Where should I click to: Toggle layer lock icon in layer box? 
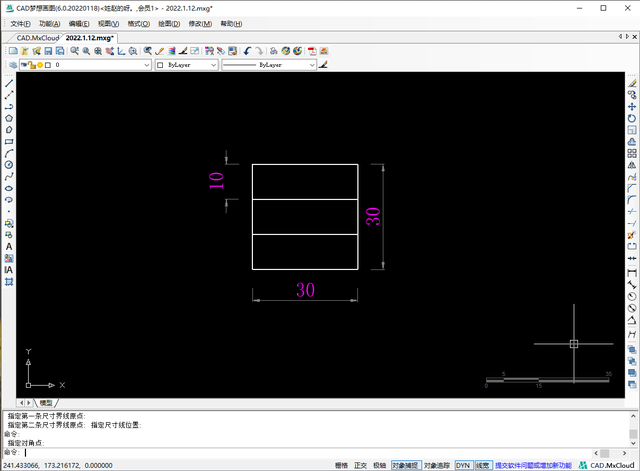tap(32, 65)
